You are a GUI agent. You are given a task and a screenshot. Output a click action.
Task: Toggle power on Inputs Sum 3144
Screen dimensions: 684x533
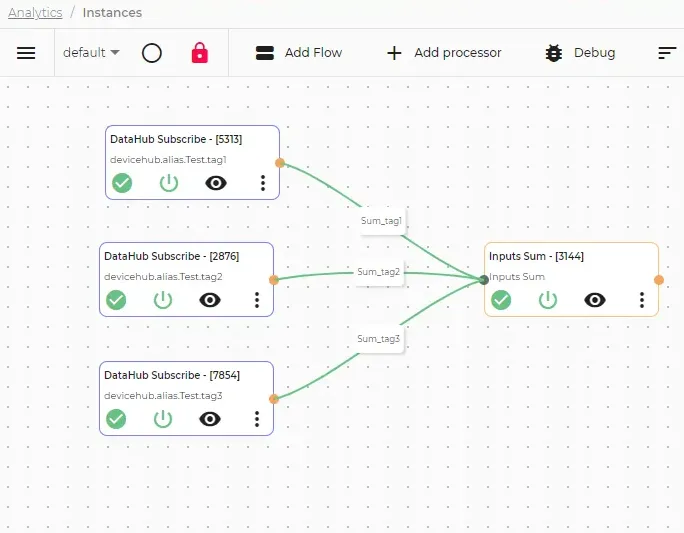[548, 300]
